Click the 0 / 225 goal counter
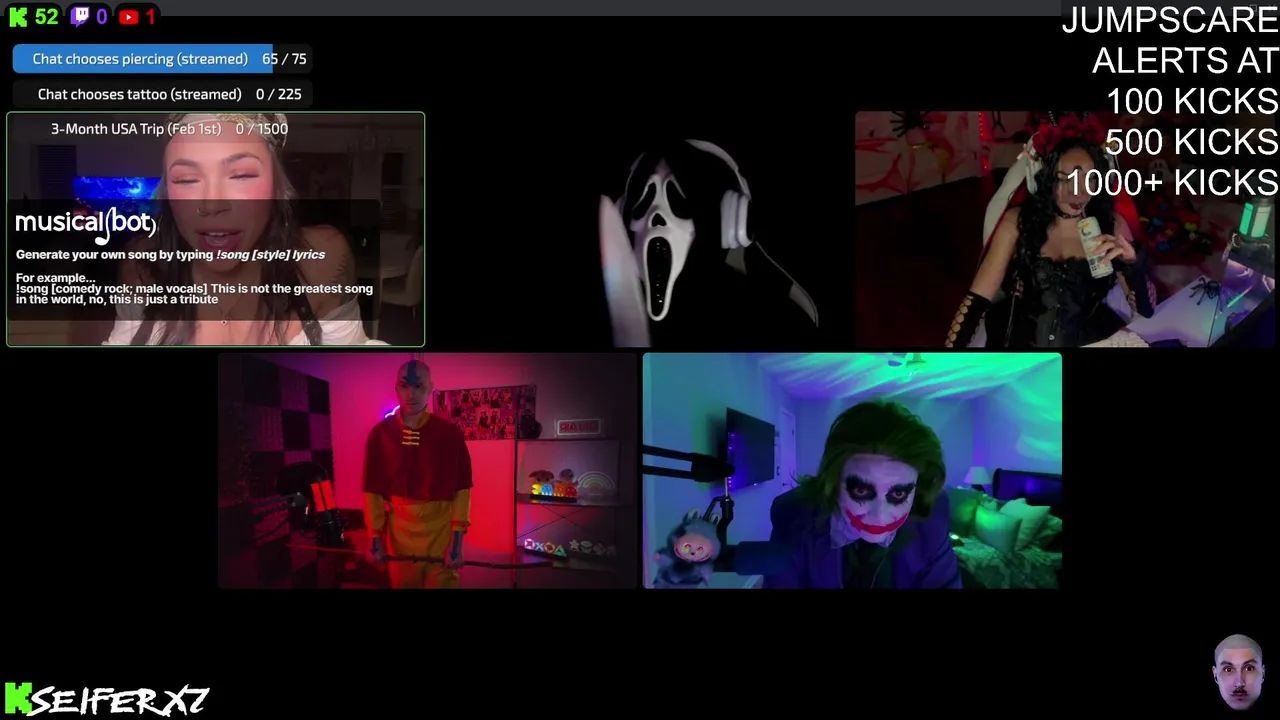 (278, 94)
